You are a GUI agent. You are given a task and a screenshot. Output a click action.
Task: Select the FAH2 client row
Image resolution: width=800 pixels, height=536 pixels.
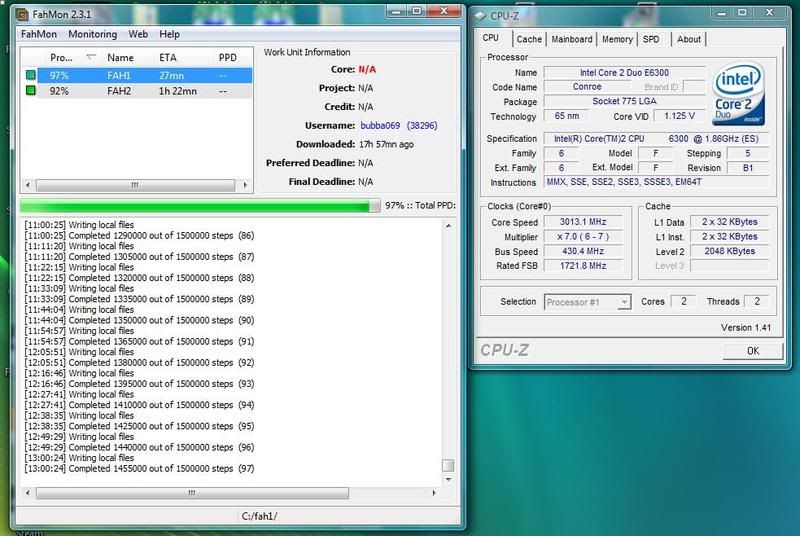137,91
